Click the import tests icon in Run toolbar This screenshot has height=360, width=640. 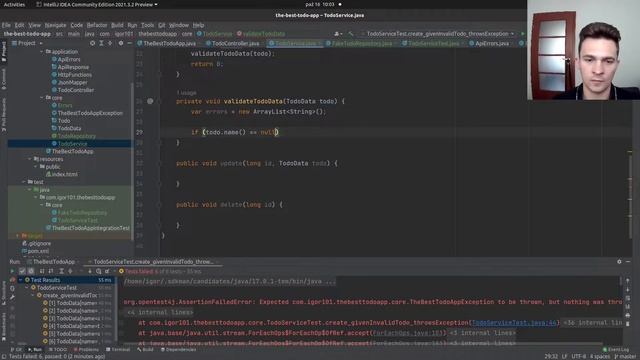tap(107, 271)
